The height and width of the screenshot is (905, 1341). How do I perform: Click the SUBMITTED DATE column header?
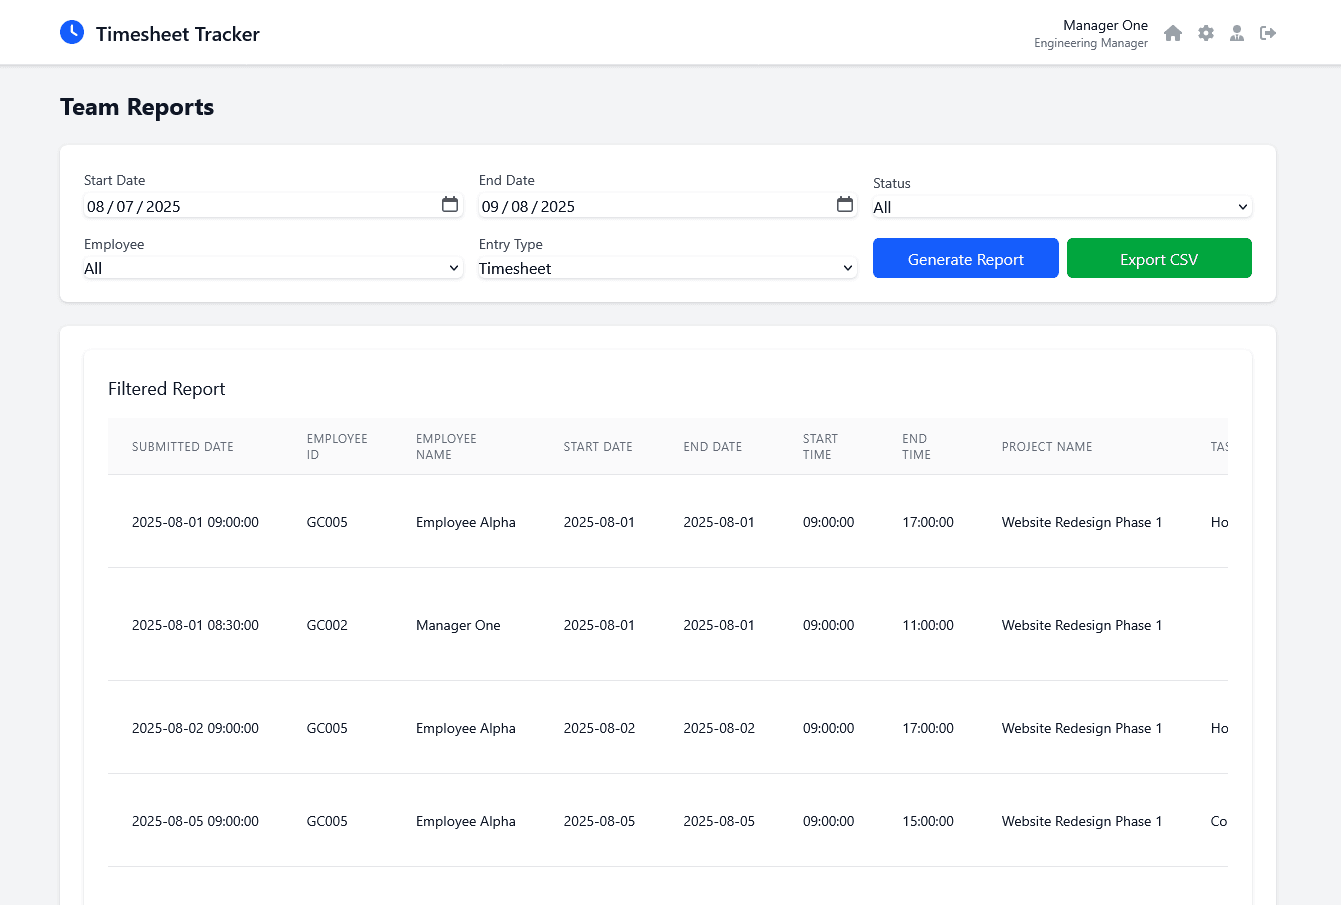coord(182,447)
